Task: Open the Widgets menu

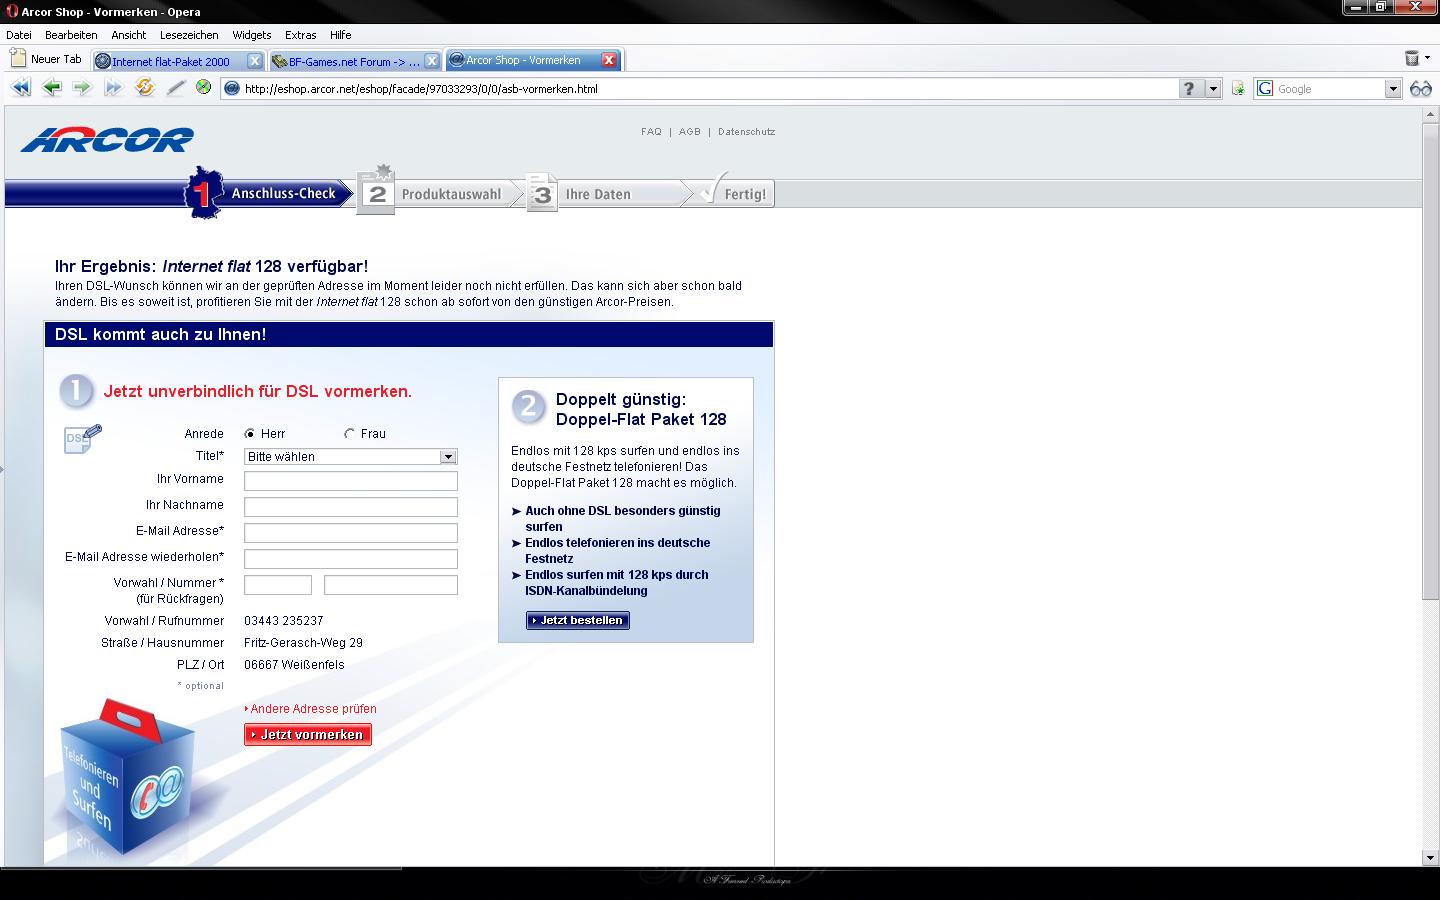Action: click(252, 35)
